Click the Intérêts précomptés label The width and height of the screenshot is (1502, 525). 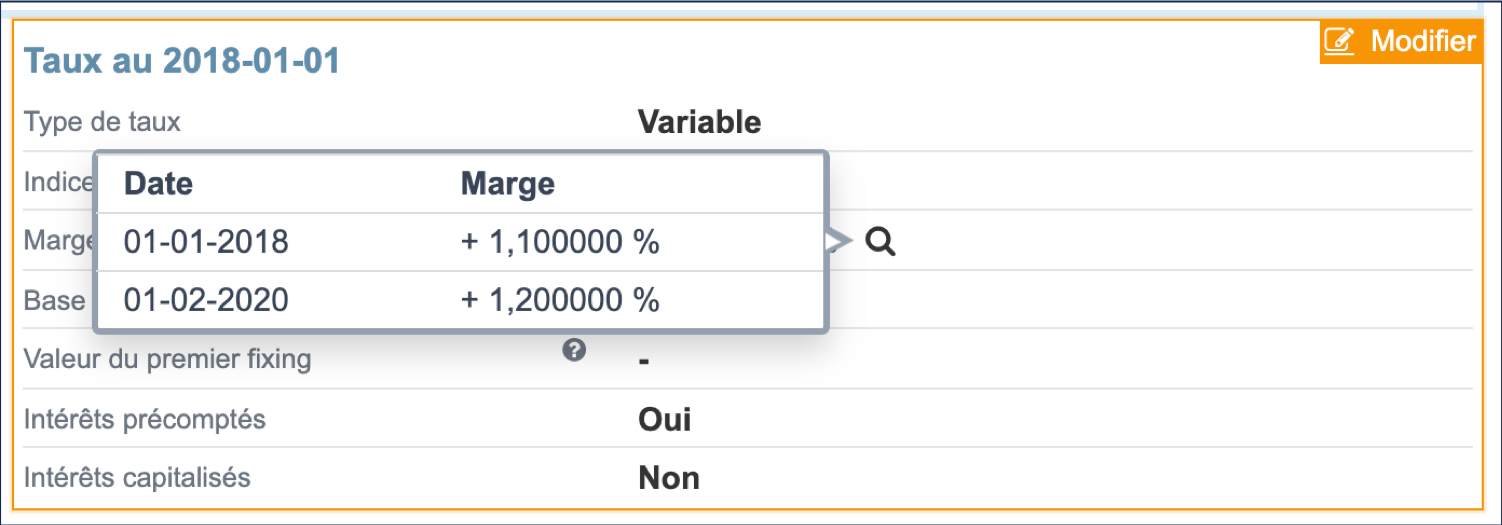tap(145, 418)
